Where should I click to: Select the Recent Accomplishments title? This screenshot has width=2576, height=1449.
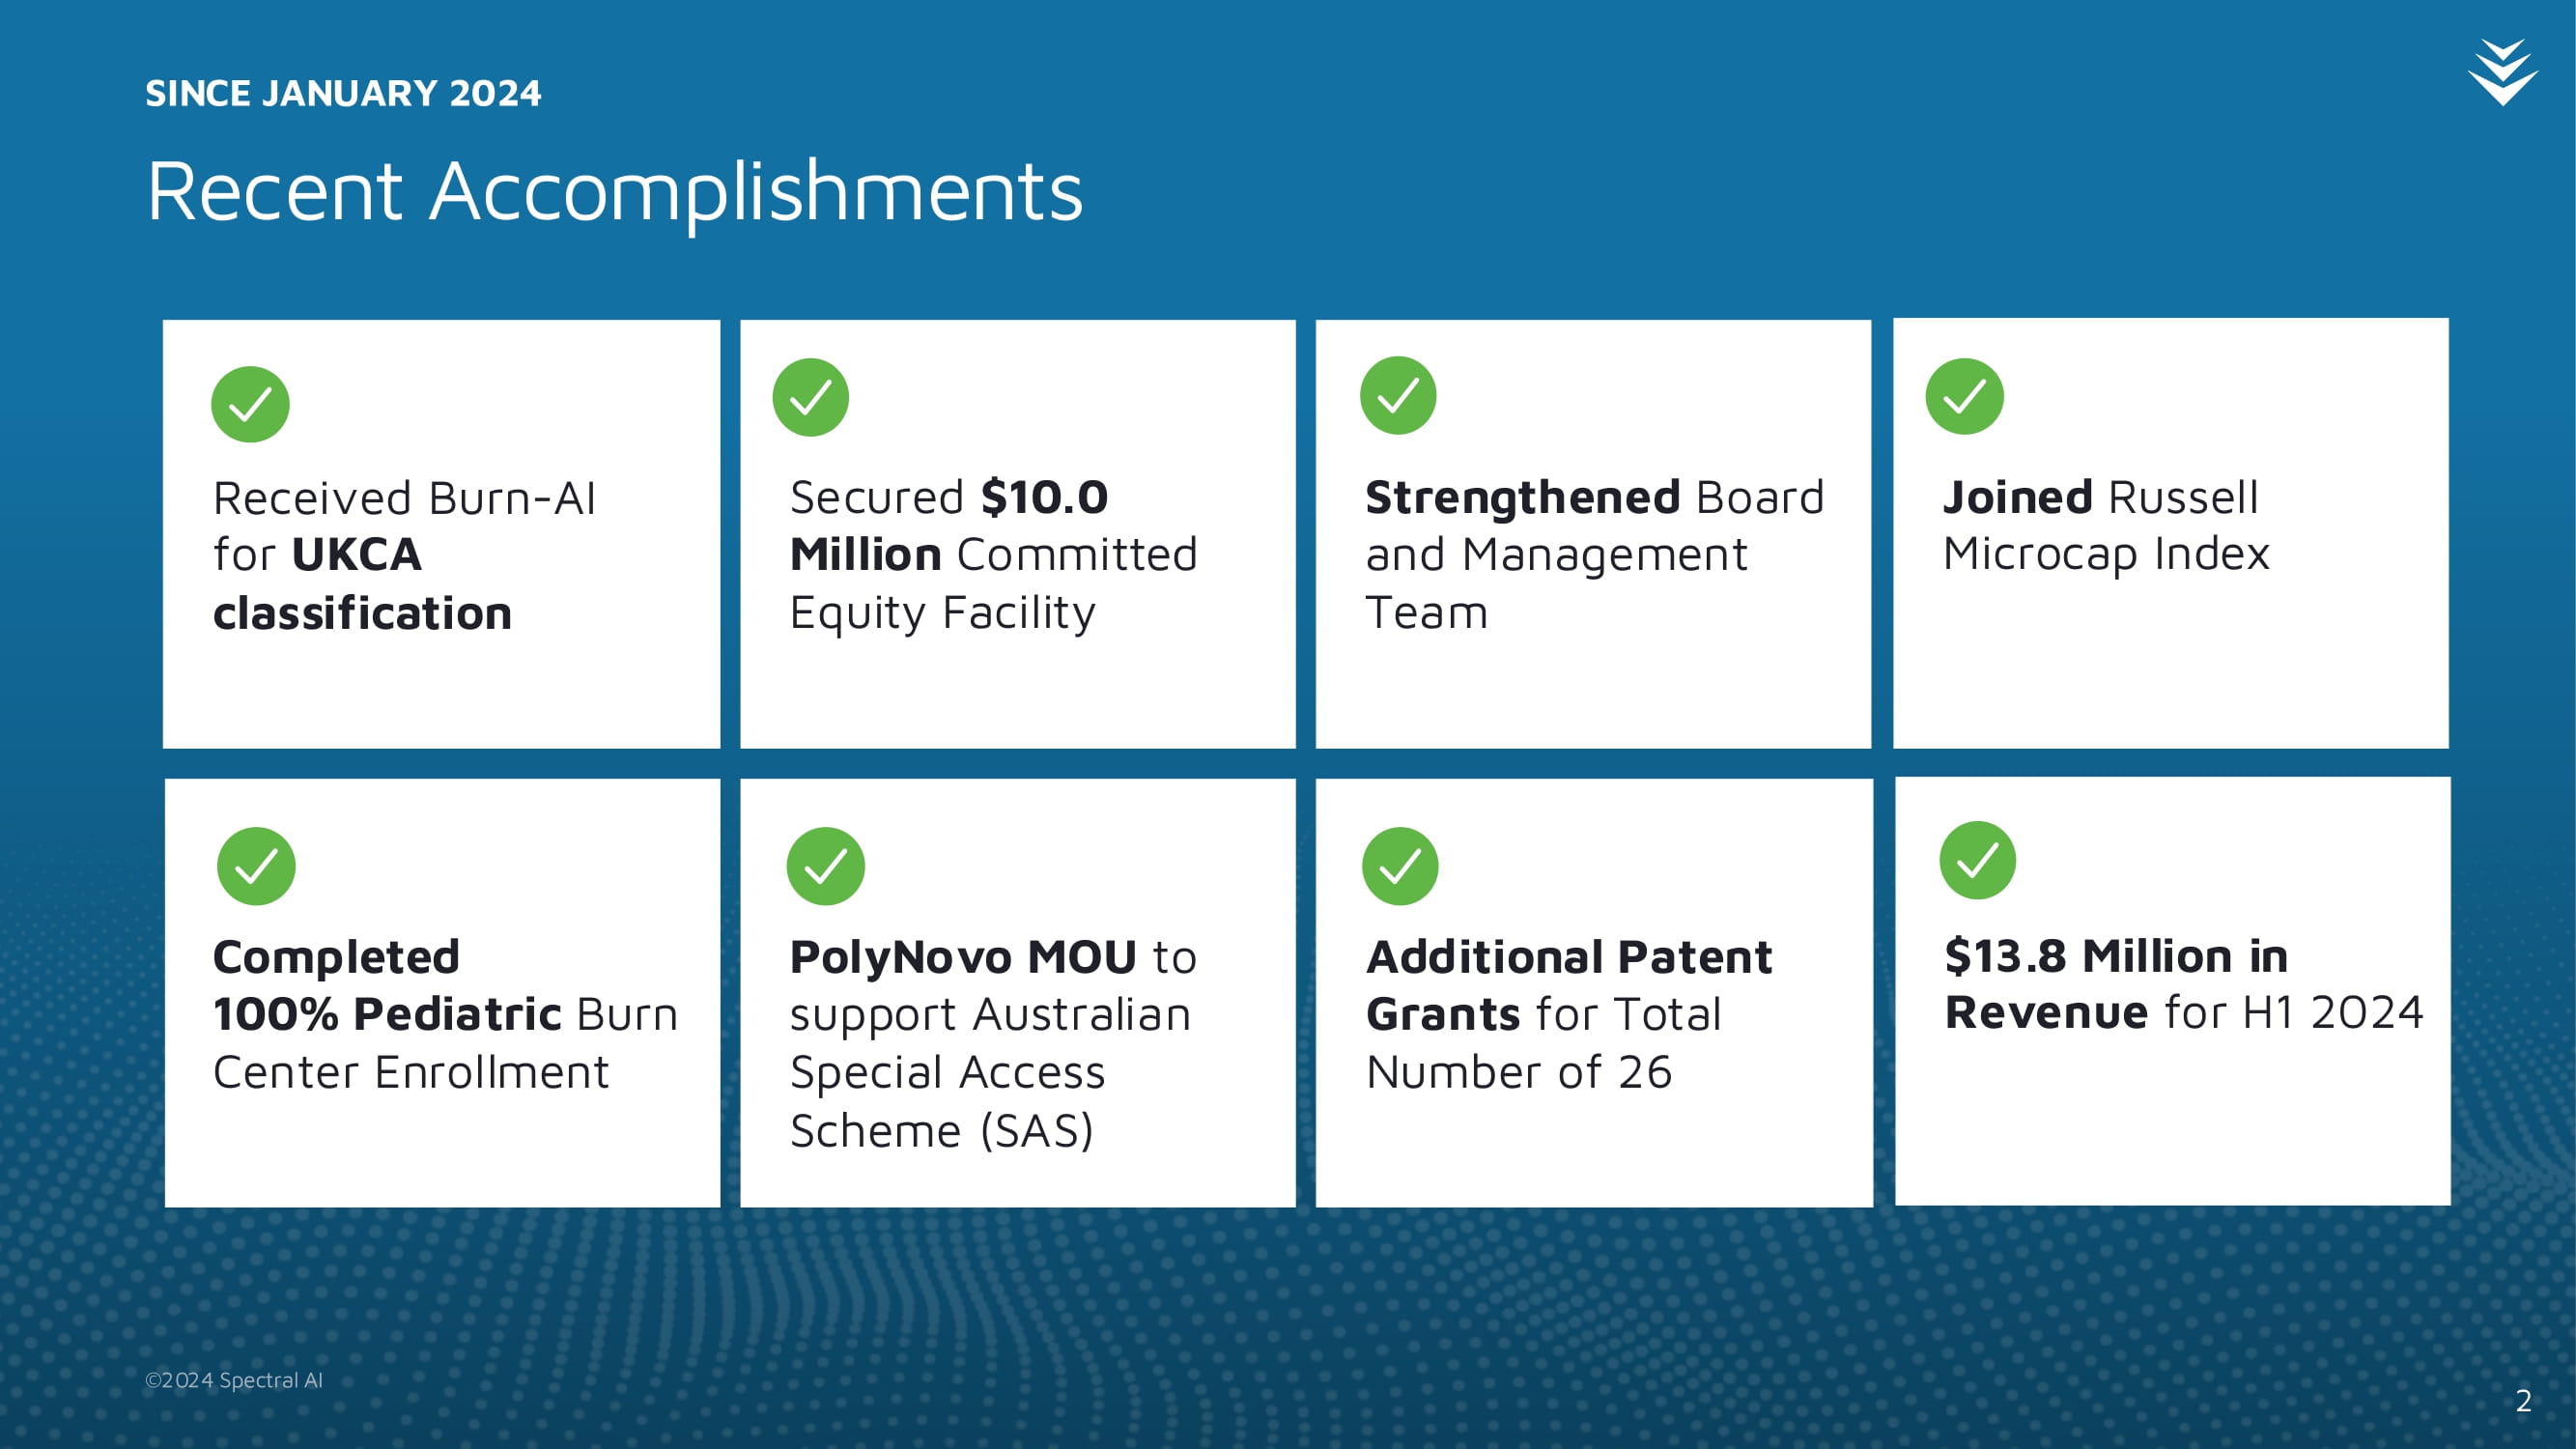(x=615, y=191)
